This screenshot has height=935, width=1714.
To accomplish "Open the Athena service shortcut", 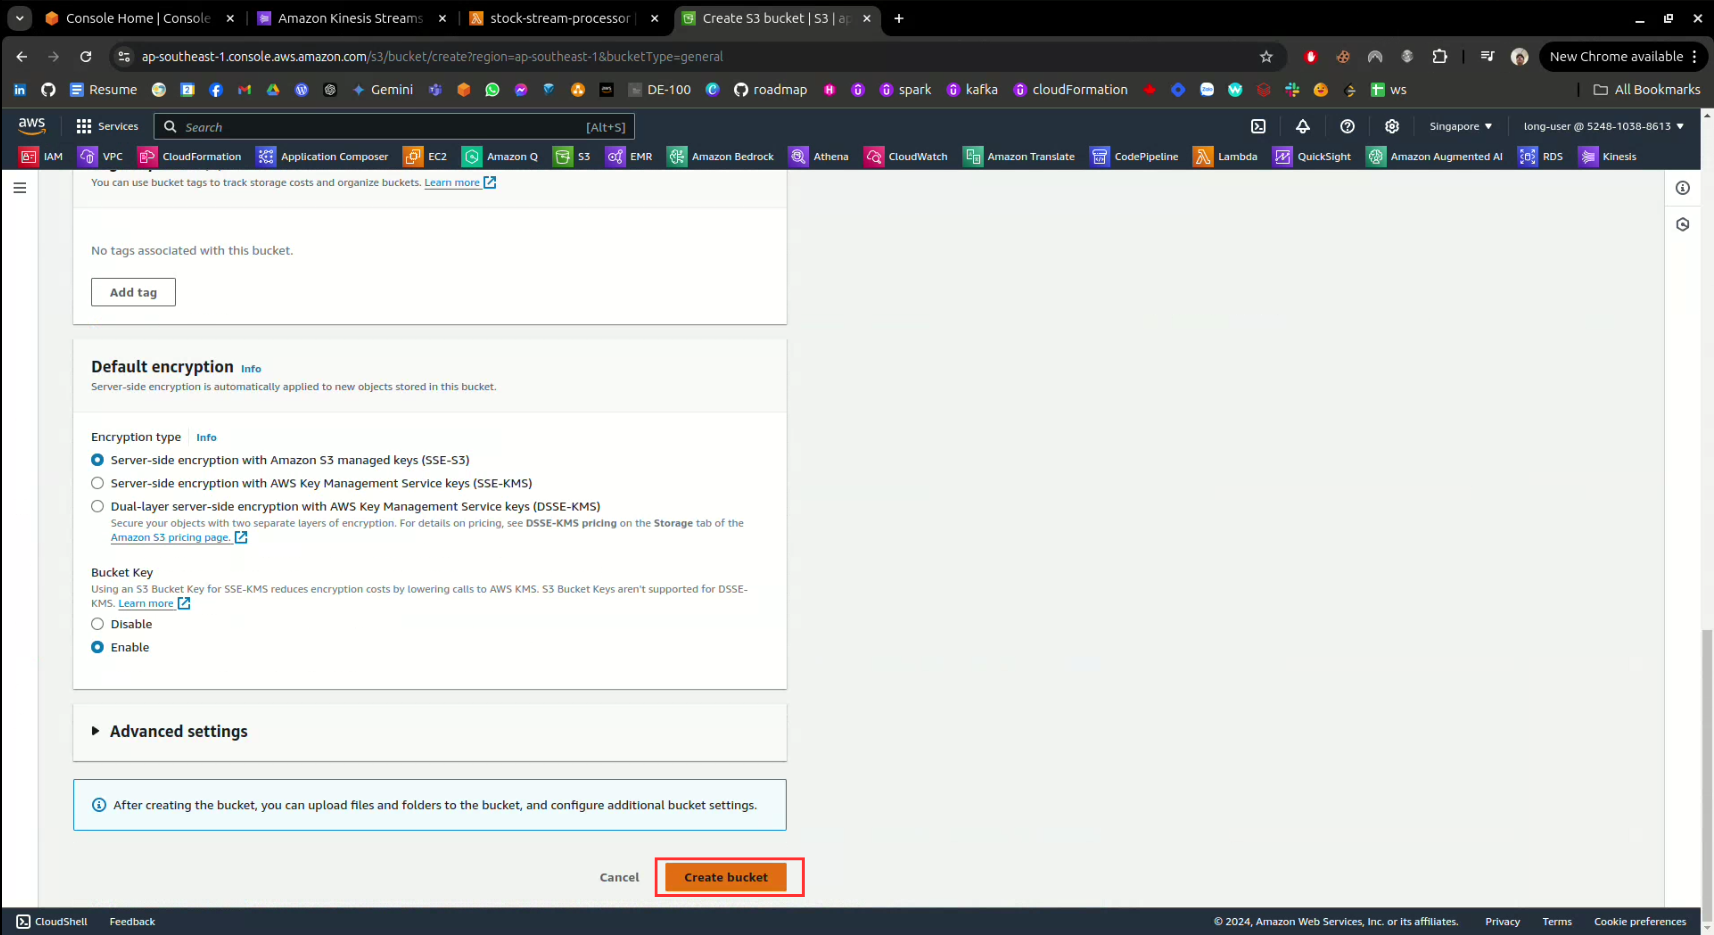I will [x=819, y=157].
